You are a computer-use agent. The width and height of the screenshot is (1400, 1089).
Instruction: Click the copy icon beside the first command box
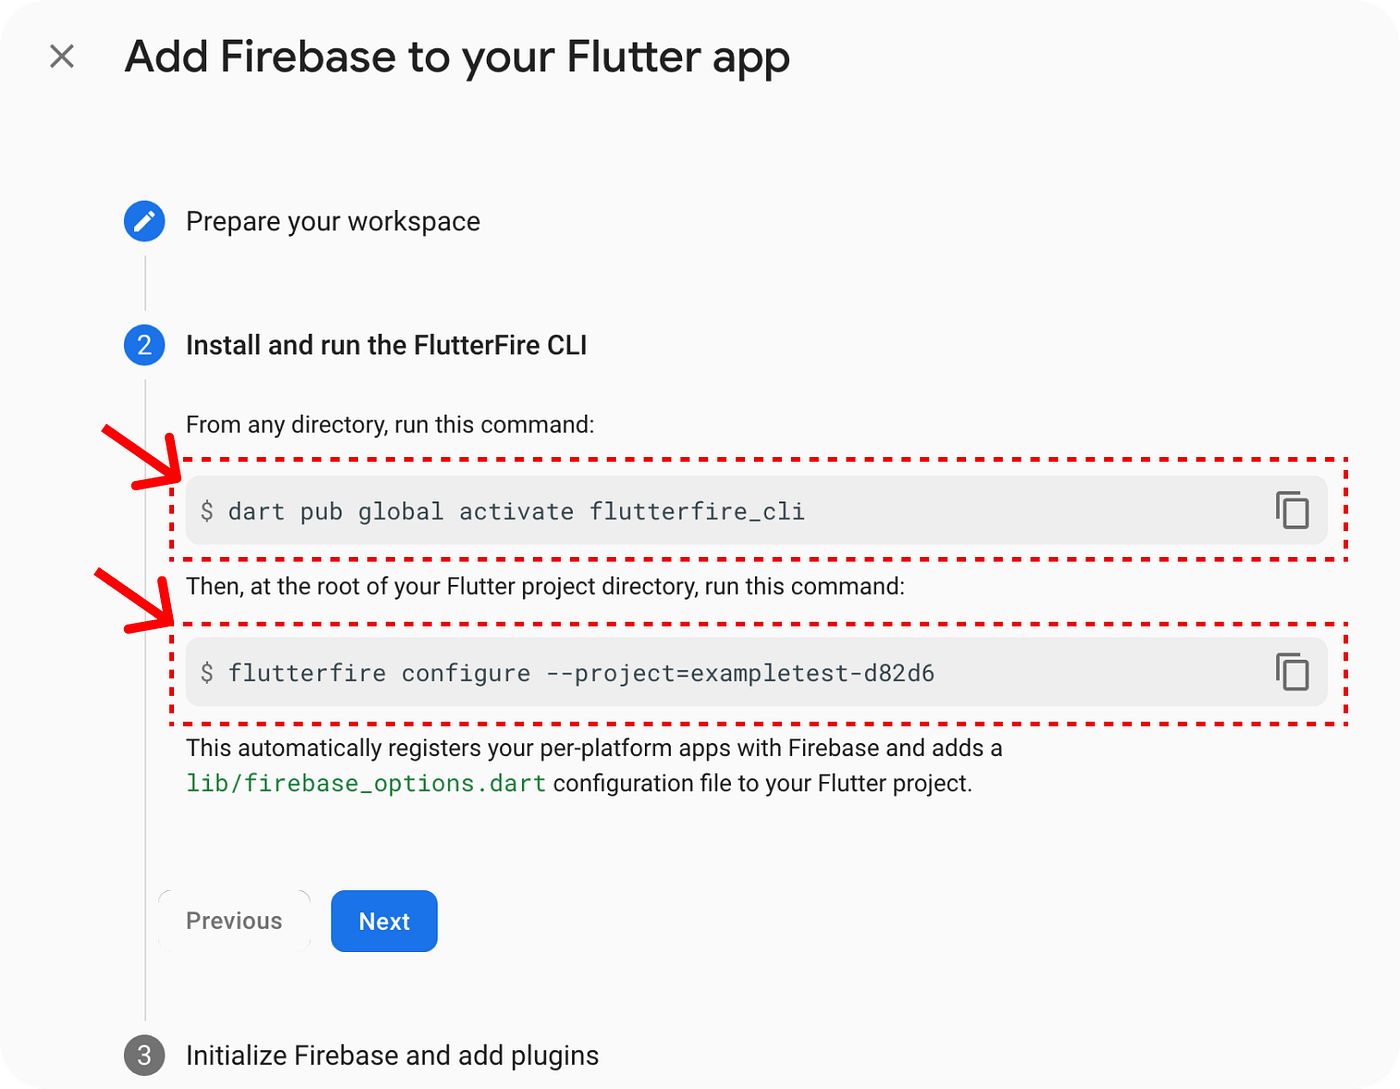point(1294,510)
